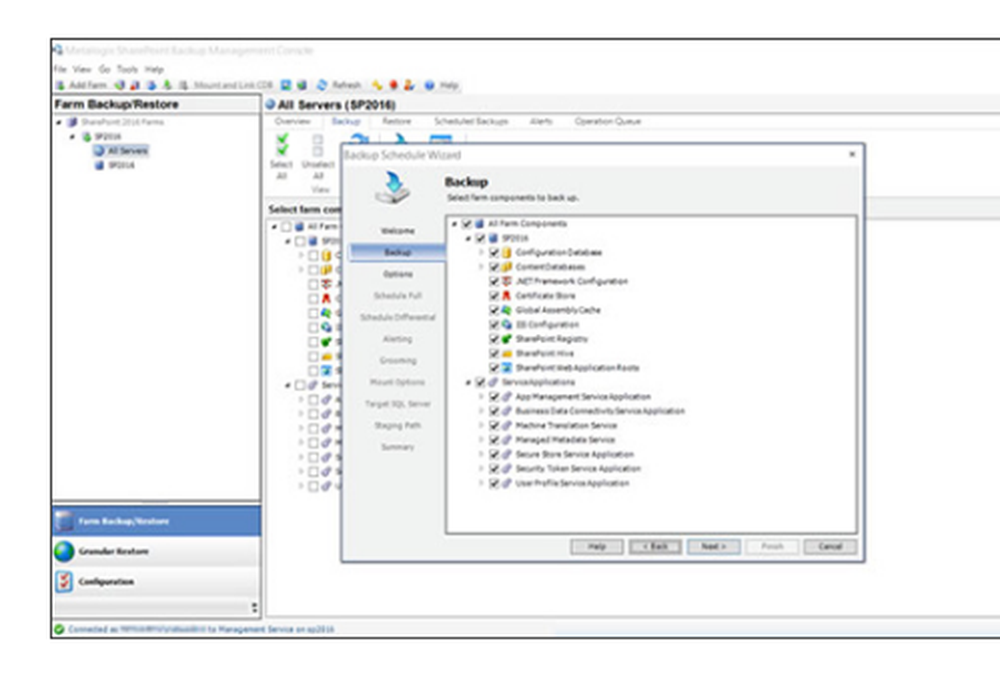Click the SharePoint Hive folder icon
1000x673 pixels.
tap(507, 353)
